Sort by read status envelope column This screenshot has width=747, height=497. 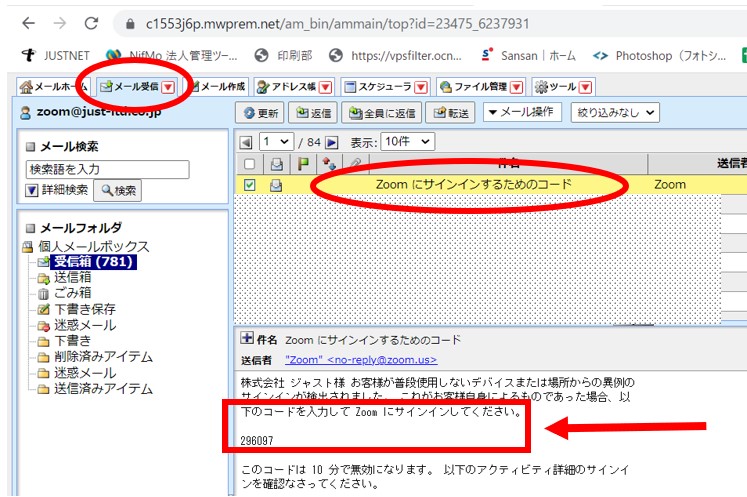(276, 164)
